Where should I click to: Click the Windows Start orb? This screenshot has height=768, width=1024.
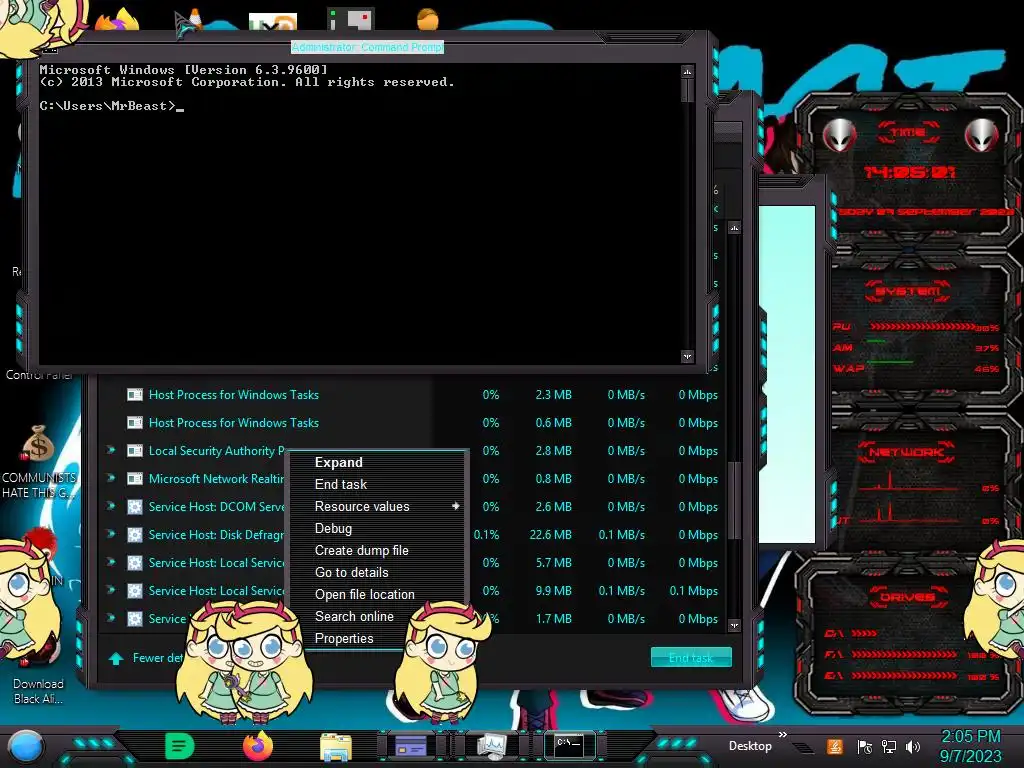pos(26,747)
